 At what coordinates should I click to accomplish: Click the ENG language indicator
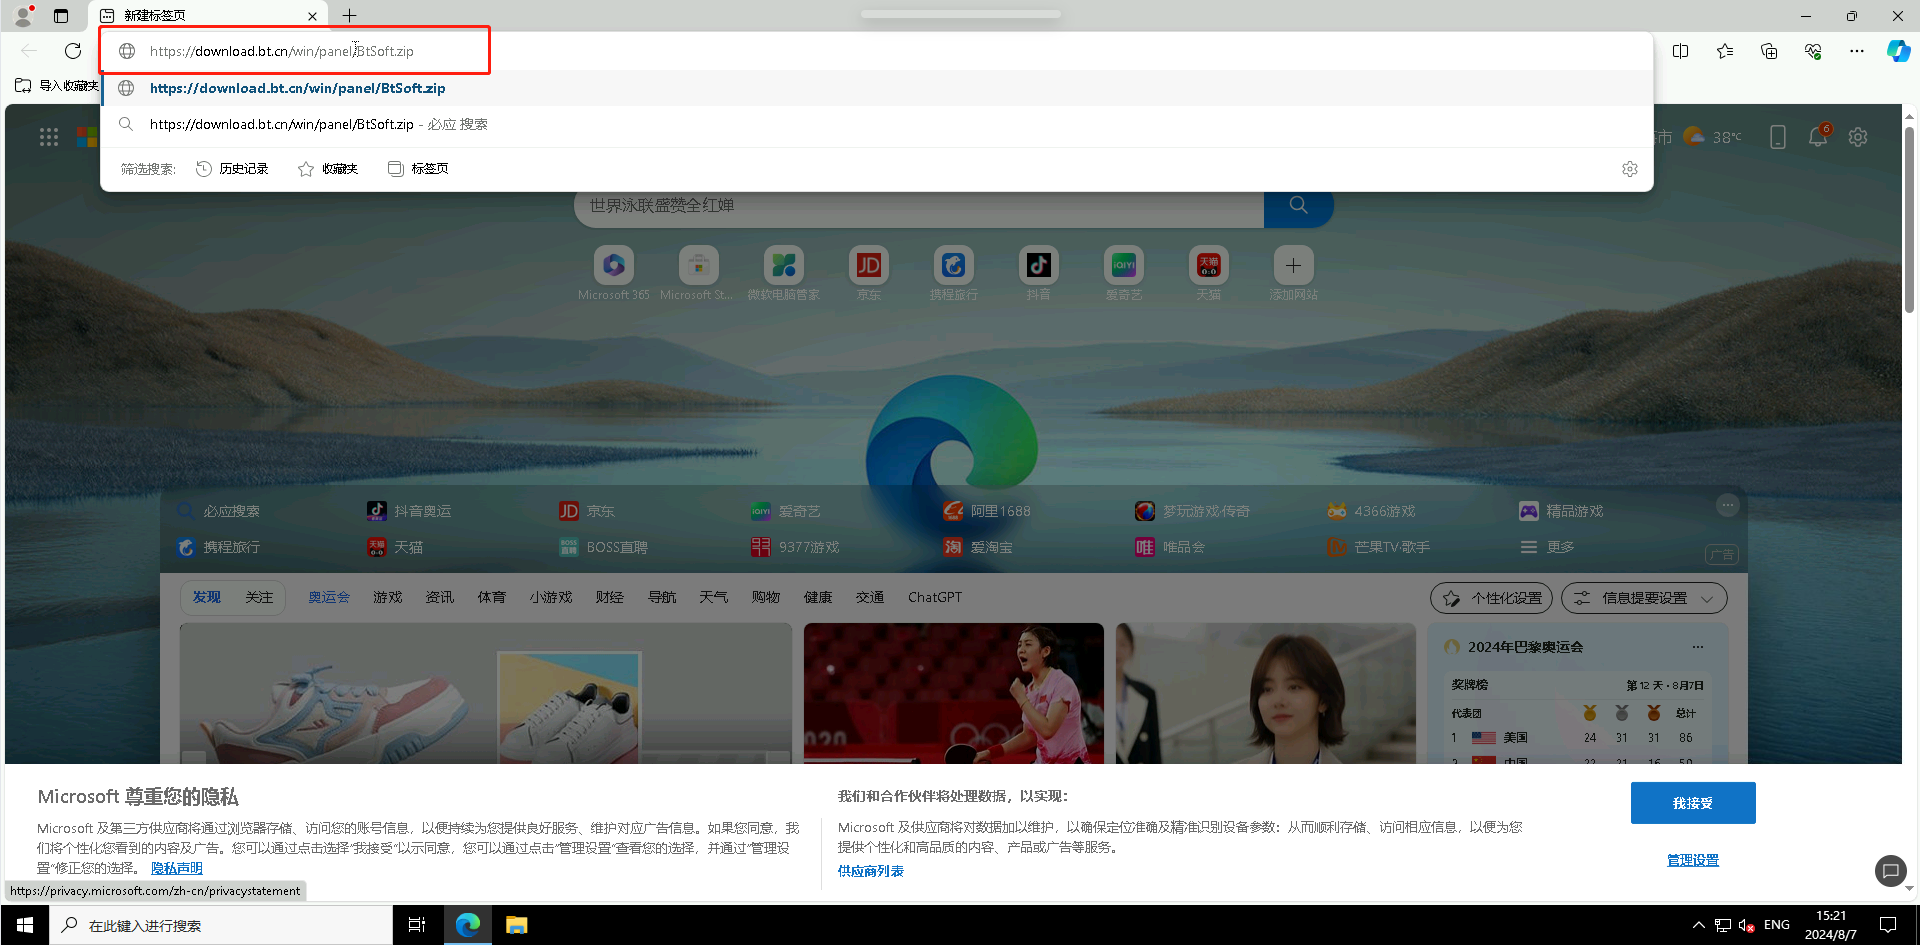tap(1777, 925)
